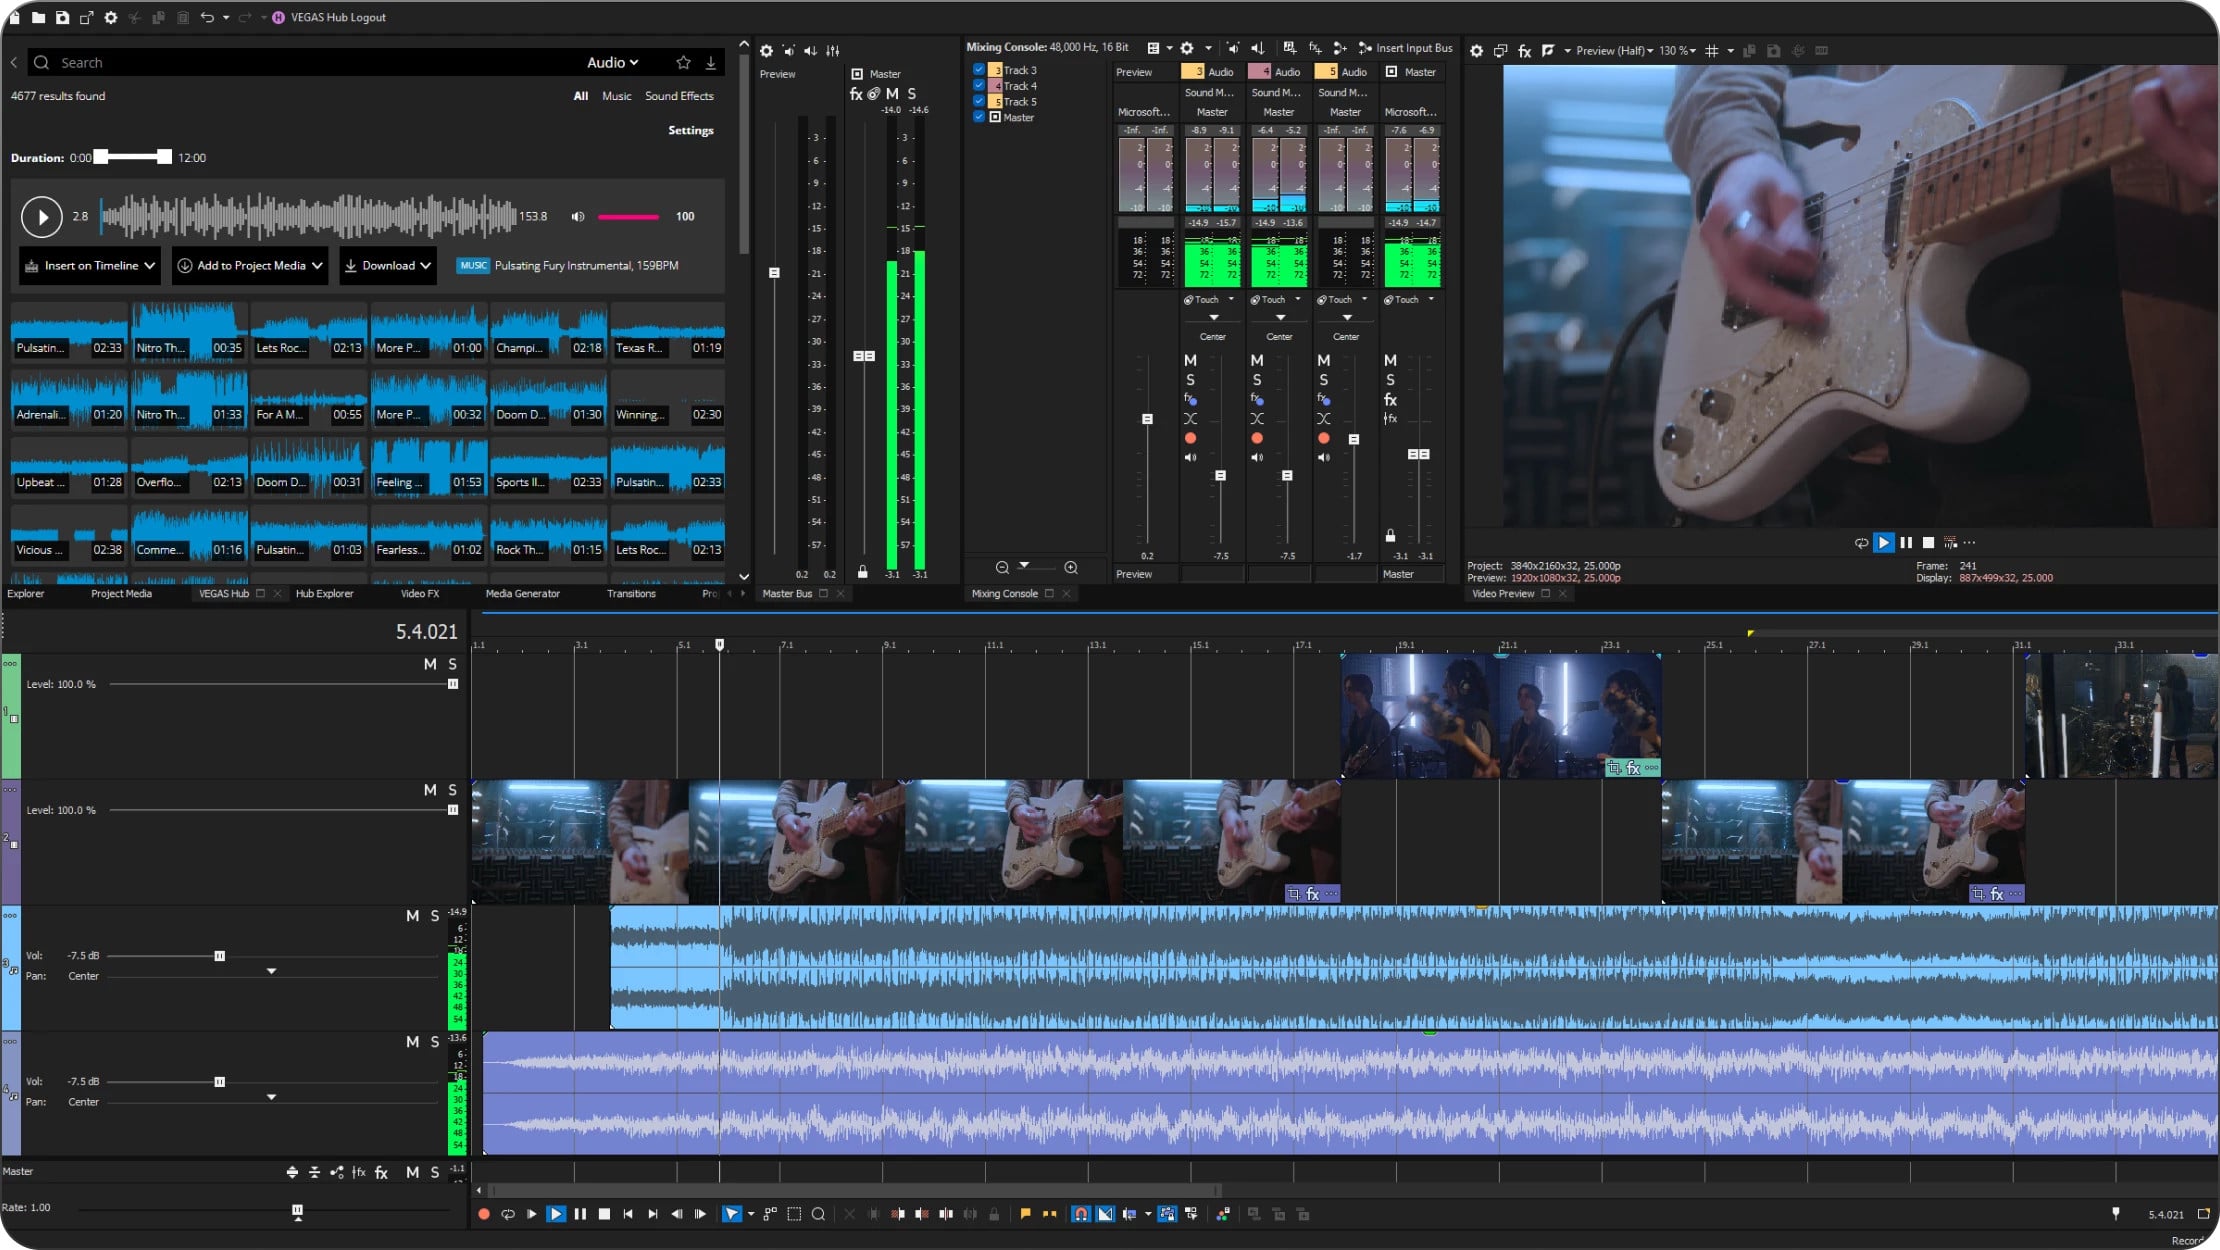Uncheck the Track 5 checkbox in Mixing Console
This screenshot has width=2220, height=1250.
click(979, 101)
